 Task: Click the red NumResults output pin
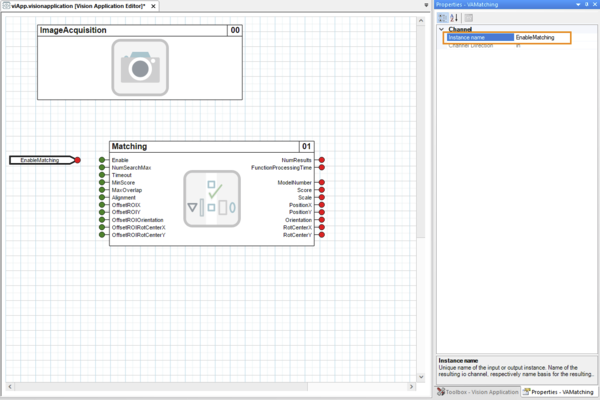[x=322, y=160]
